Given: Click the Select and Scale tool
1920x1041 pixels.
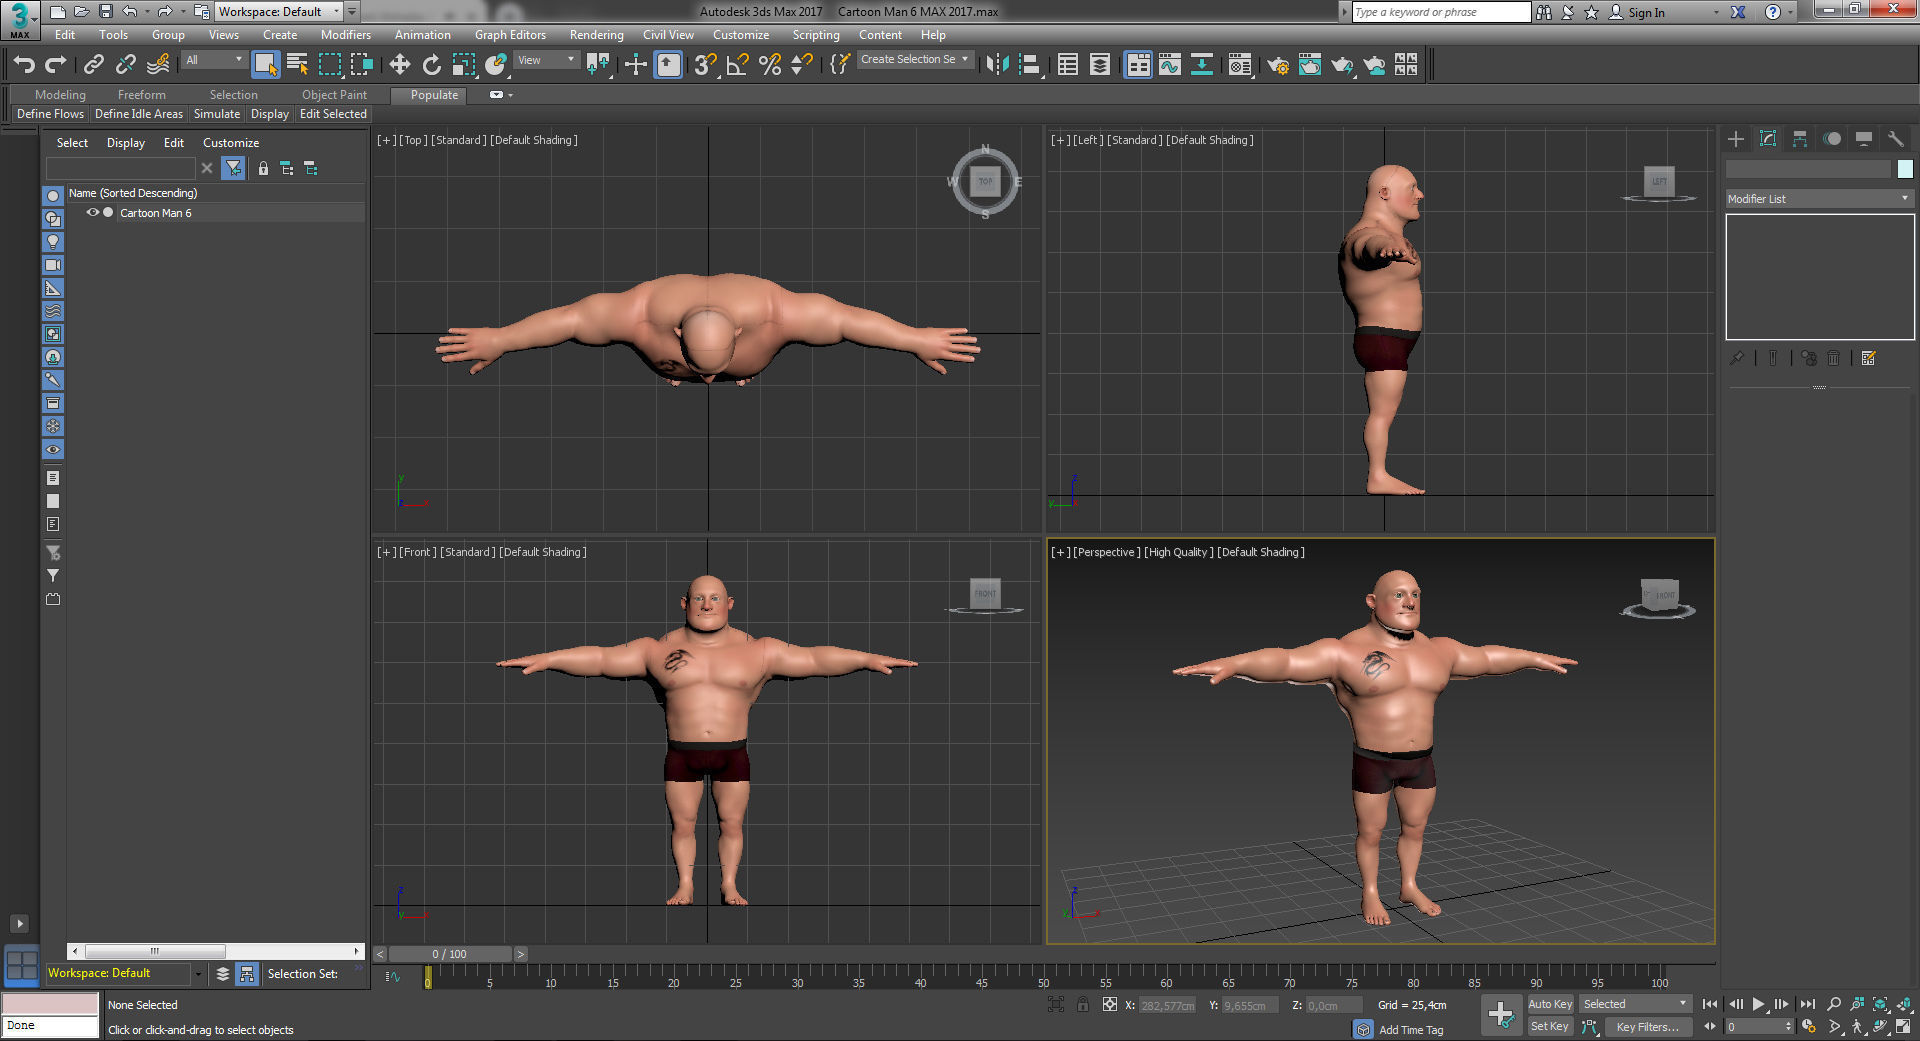Looking at the screenshot, I should (464, 65).
